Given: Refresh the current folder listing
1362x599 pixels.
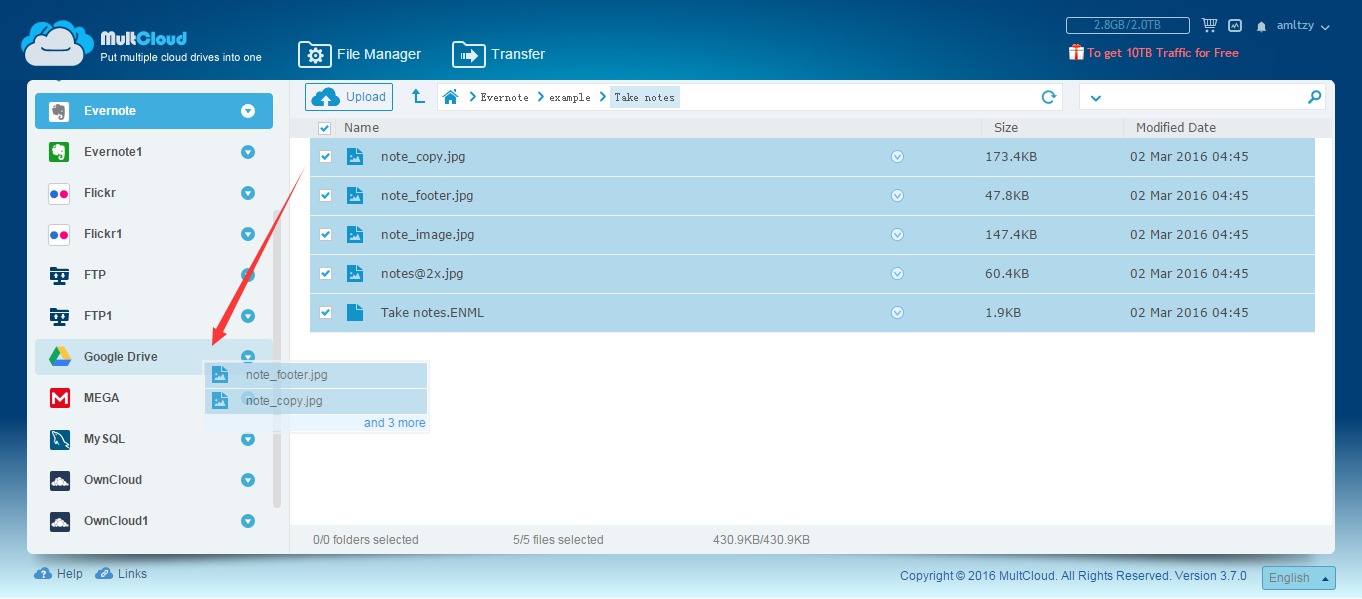Looking at the screenshot, I should click(x=1048, y=97).
